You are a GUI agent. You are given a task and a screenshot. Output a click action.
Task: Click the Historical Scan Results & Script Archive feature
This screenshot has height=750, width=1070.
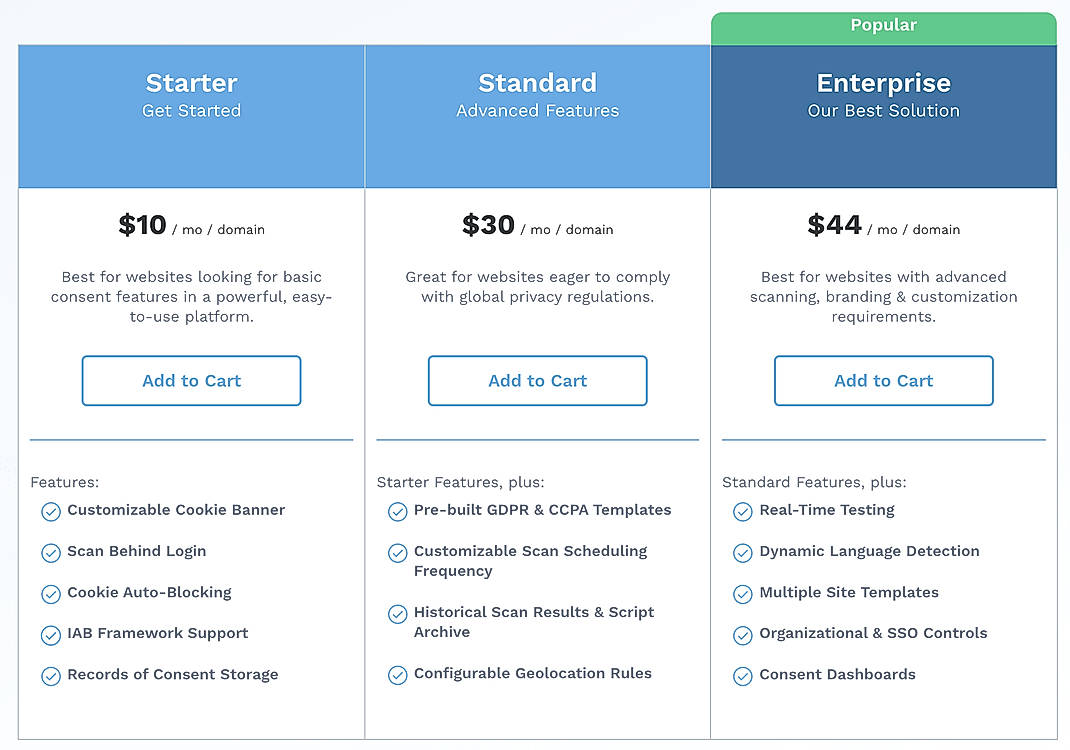(x=534, y=621)
